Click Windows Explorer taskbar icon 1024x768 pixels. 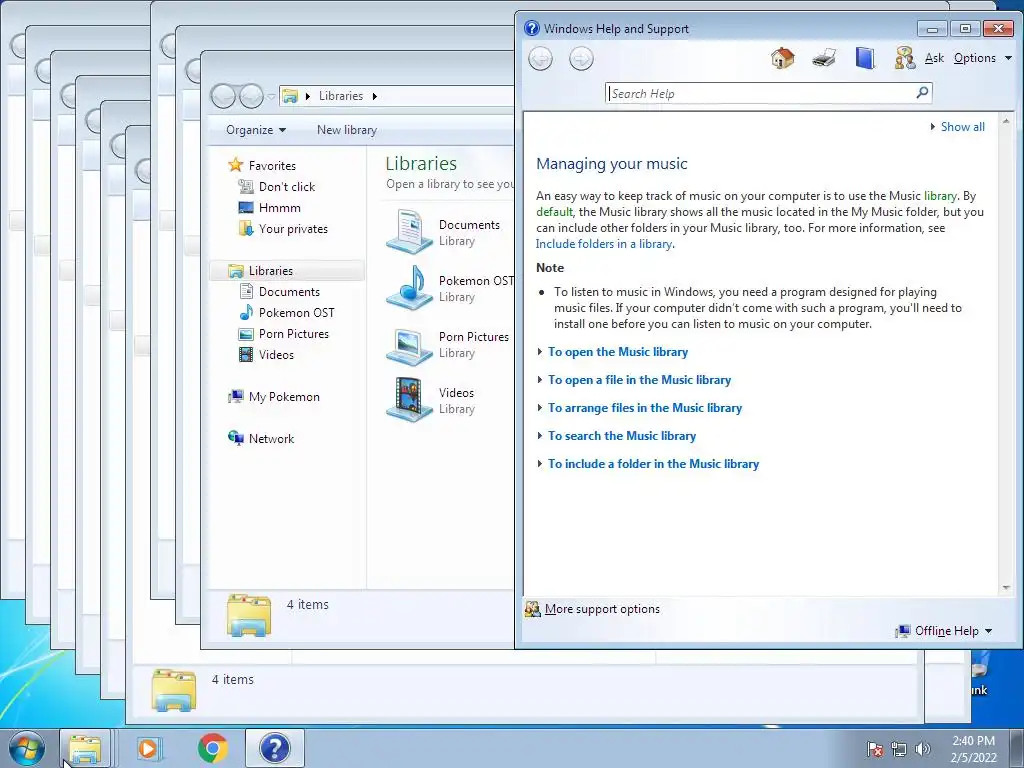click(85, 748)
